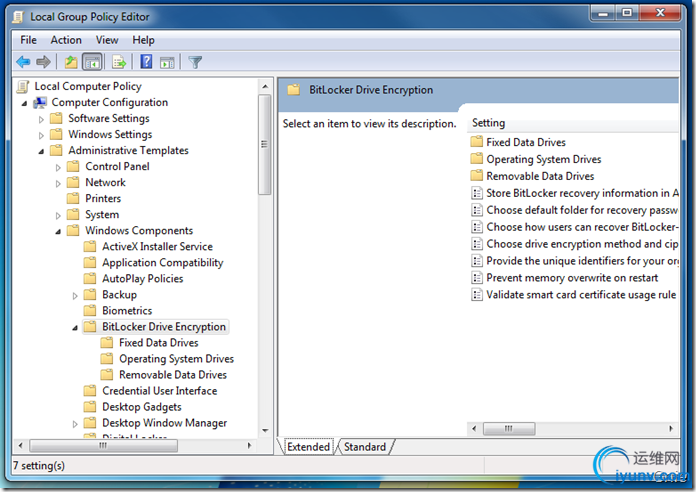The image size is (696, 492).
Task: Click the settings list horizontal scrollbar thumb
Action: pyautogui.click(x=509, y=429)
